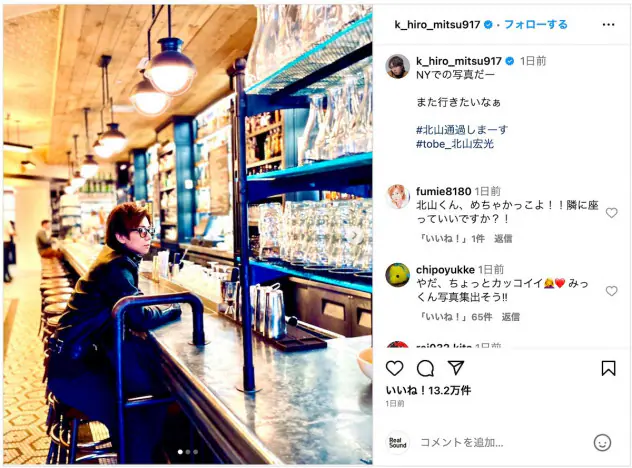Select the second carousel dot indicator
Viewport: 632px width, 468px height.
click(x=188, y=452)
